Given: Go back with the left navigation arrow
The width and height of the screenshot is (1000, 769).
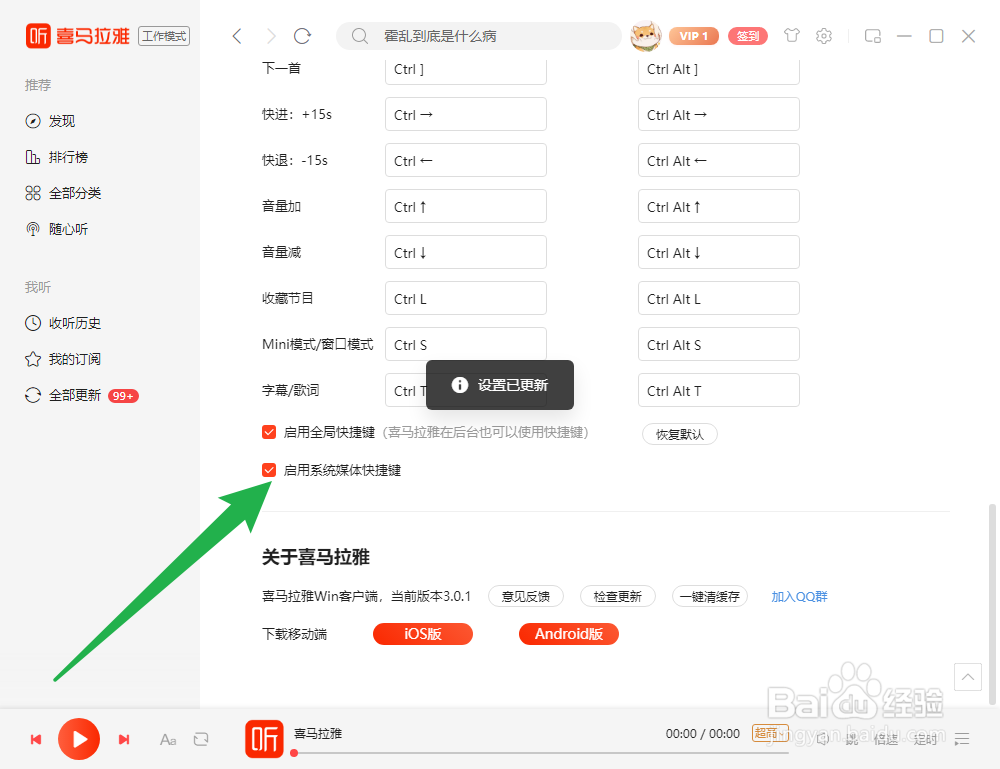Looking at the screenshot, I should (x=236, y=35).
